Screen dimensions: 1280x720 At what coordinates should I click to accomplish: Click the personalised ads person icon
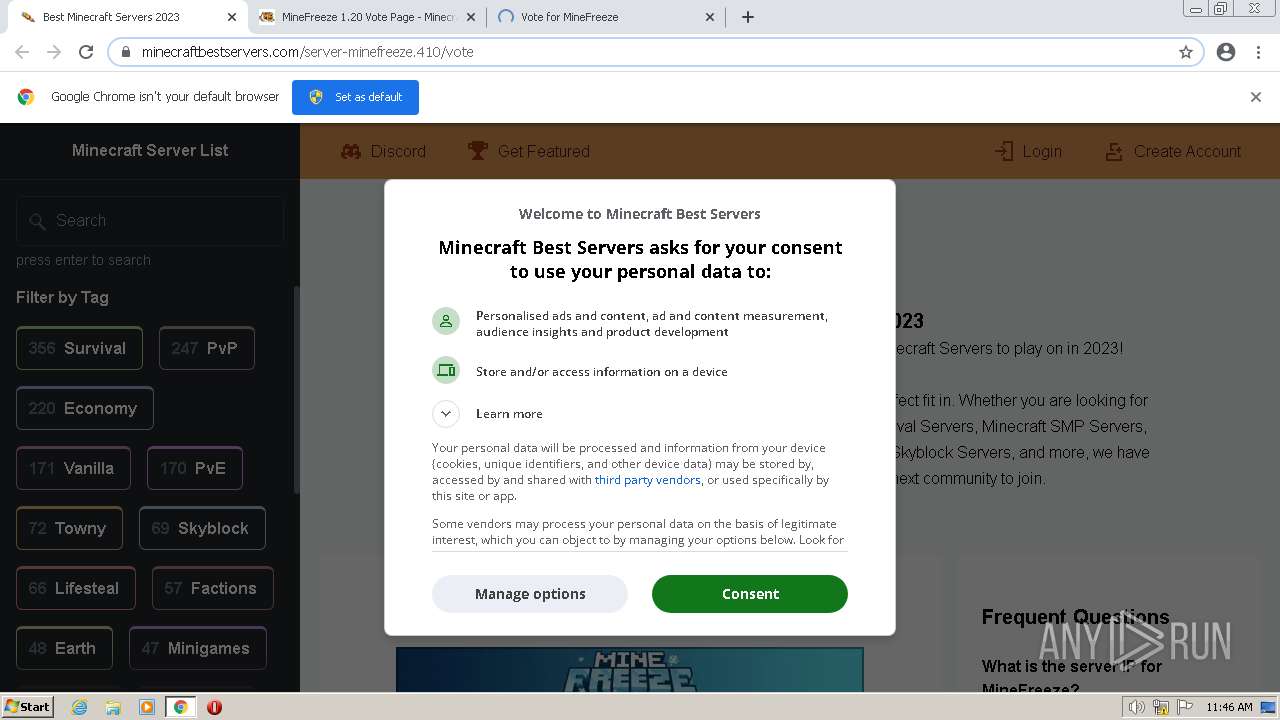pos(446,321)
